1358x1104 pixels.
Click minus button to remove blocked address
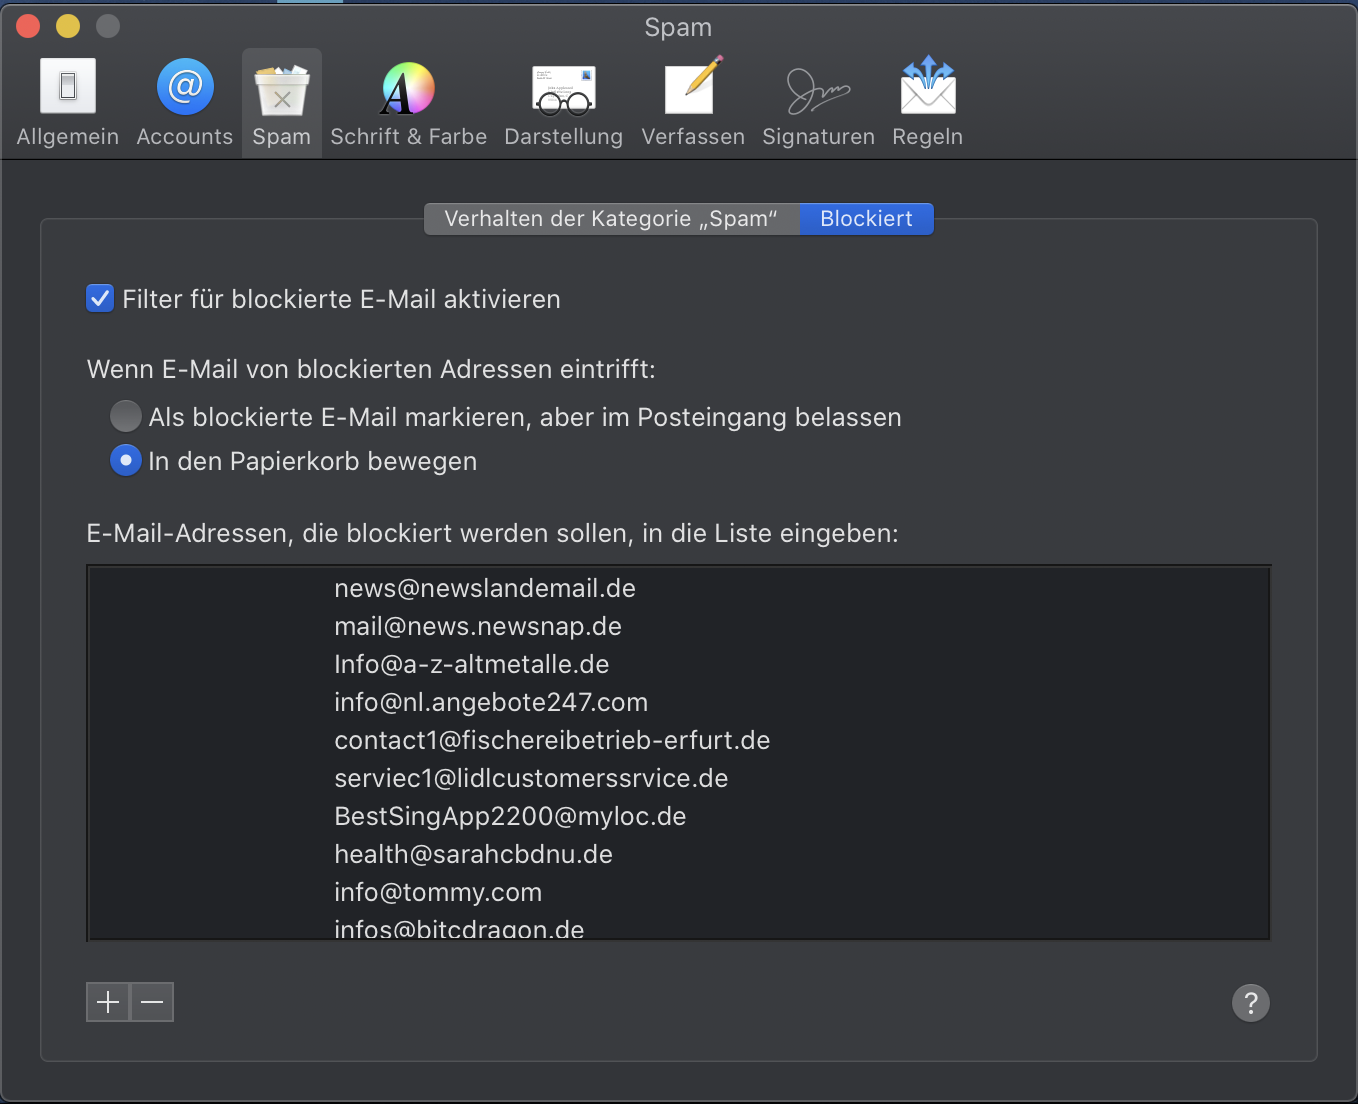(x=152, y=1002)
